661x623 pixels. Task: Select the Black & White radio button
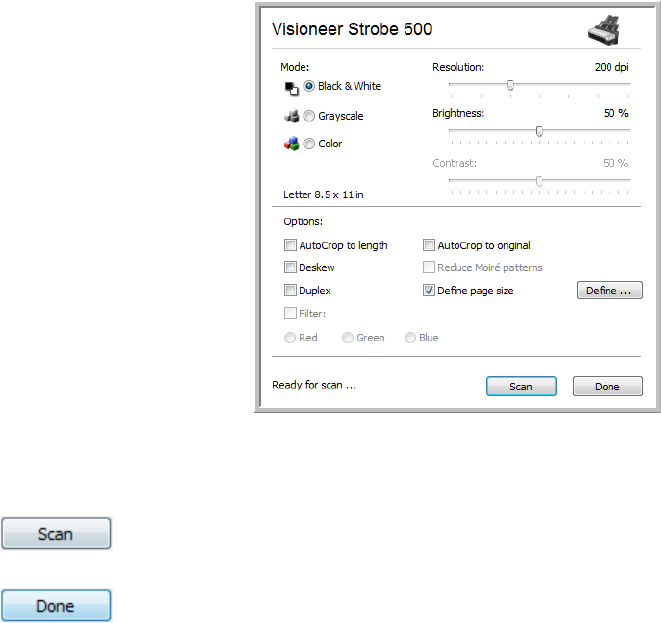pos(309,86)
